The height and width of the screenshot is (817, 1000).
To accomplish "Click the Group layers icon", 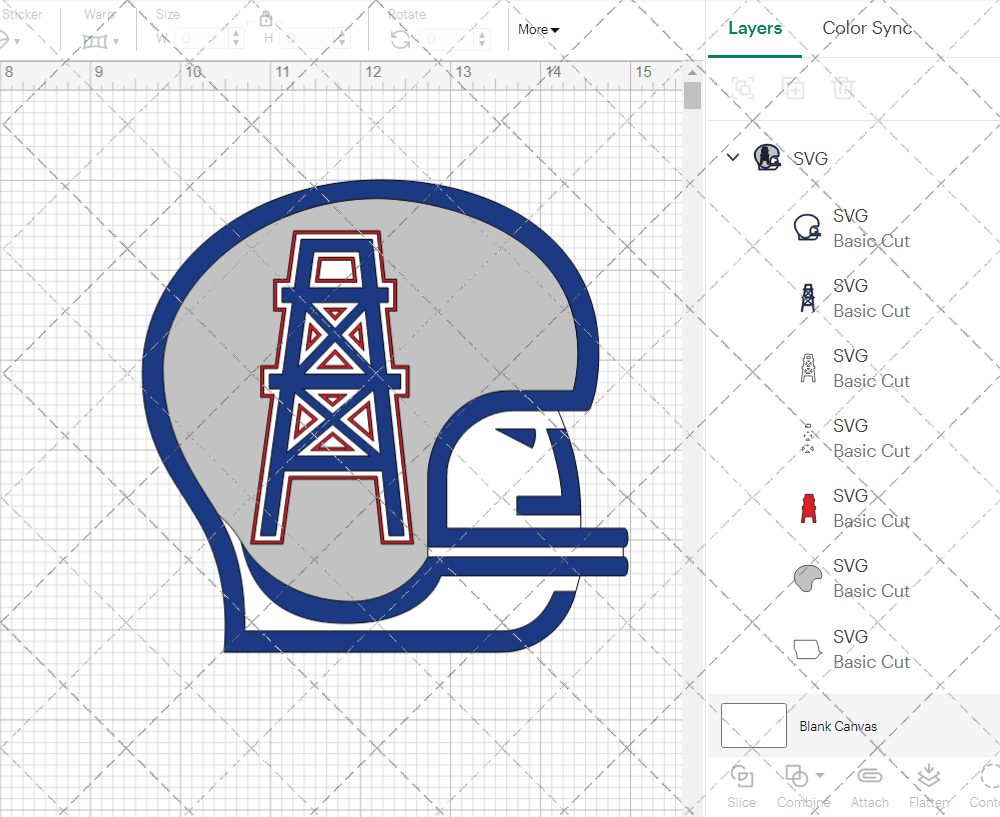I will [743, 88].
